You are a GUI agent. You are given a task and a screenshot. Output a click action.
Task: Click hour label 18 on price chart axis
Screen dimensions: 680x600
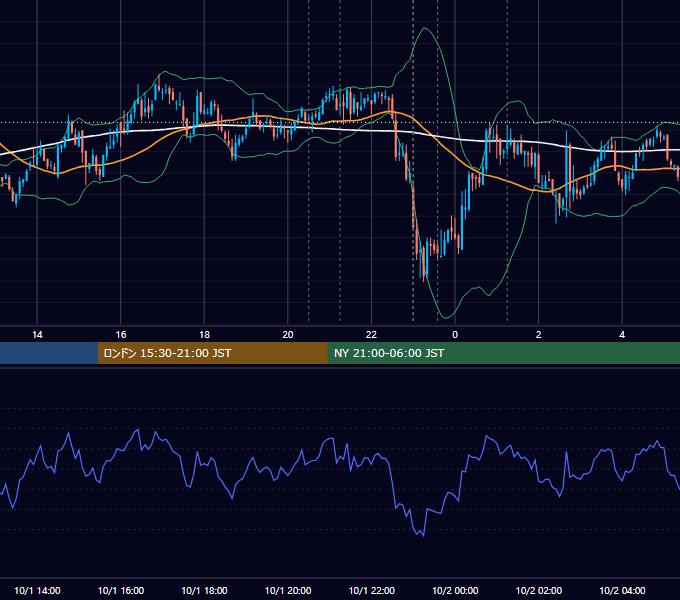click(x=204, y=335)
